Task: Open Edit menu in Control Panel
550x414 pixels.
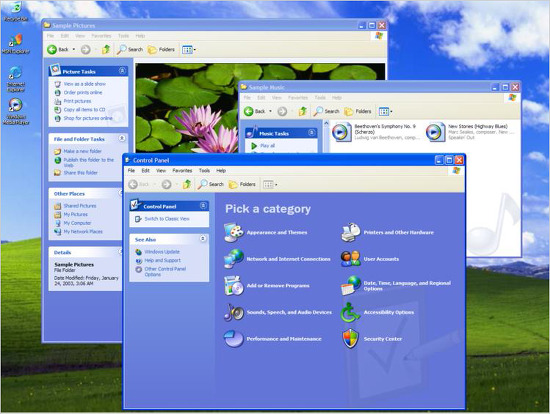Action: (x=145, y=171)
